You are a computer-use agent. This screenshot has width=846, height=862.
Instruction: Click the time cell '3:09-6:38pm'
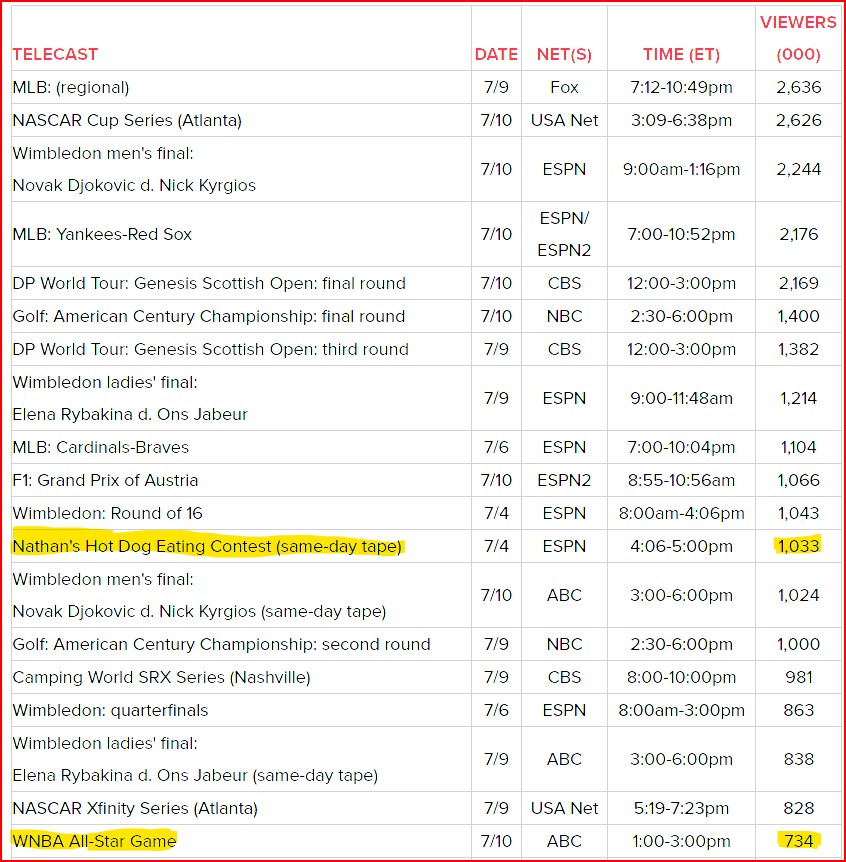point(681,120)
